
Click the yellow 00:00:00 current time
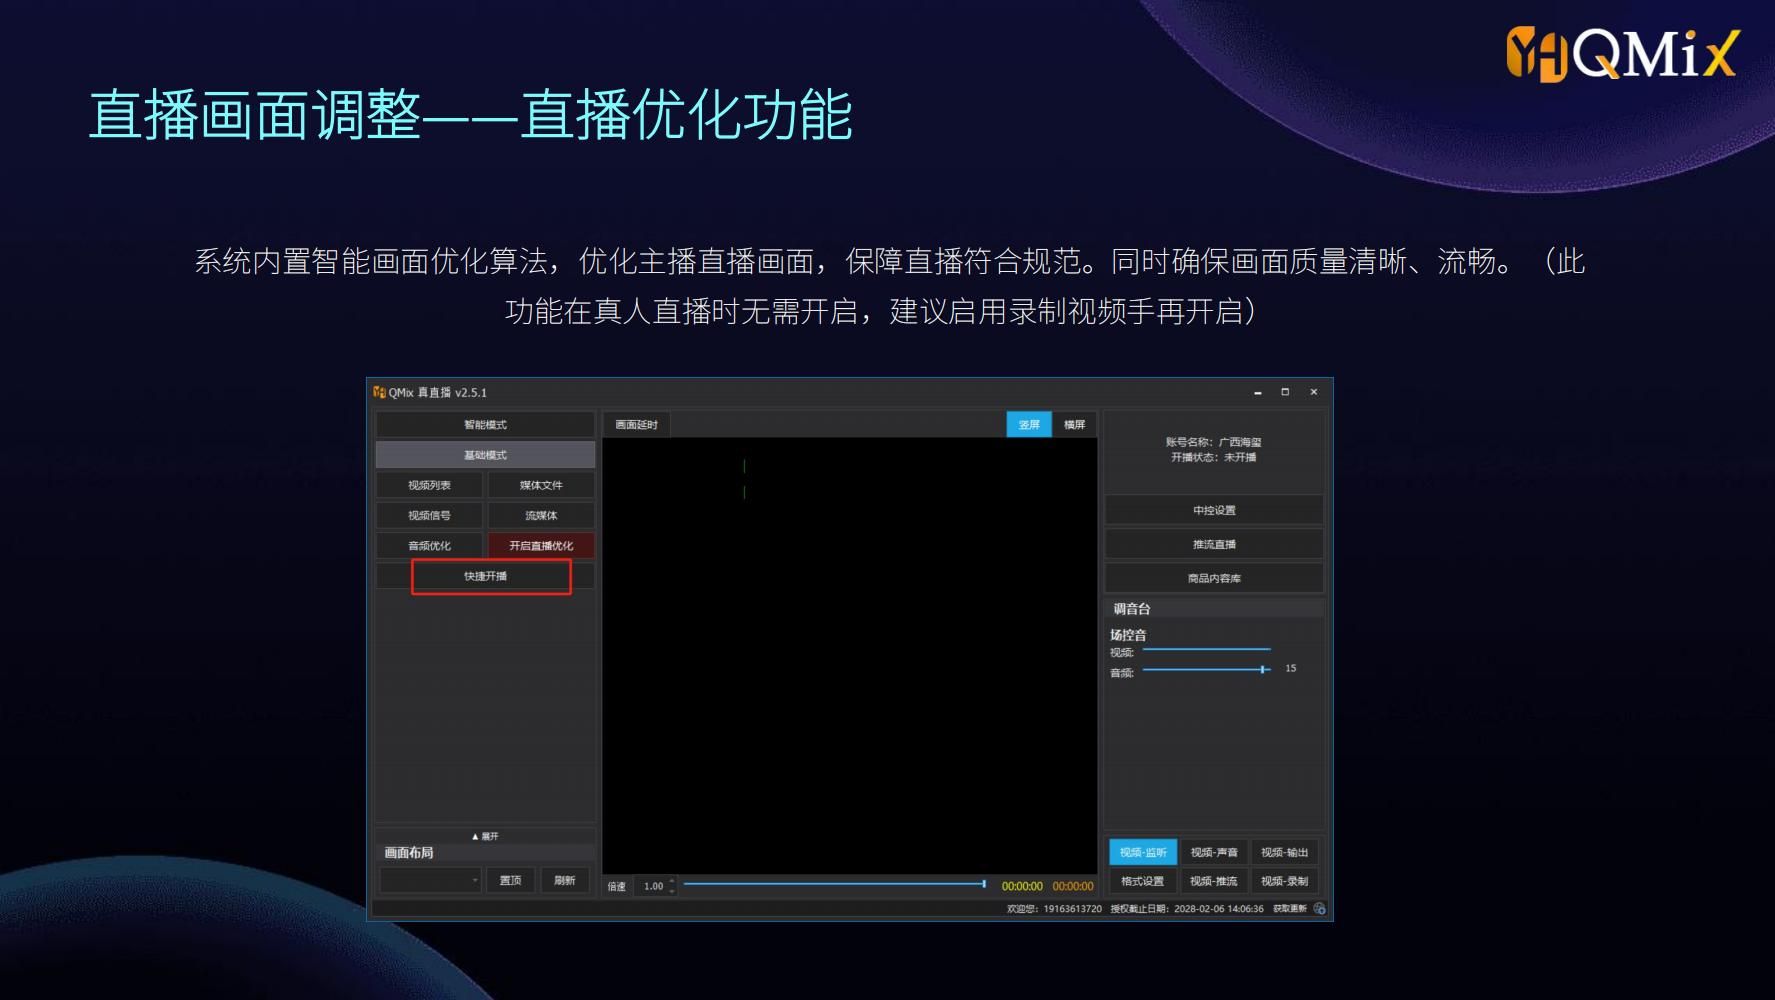click(1022, 886)
